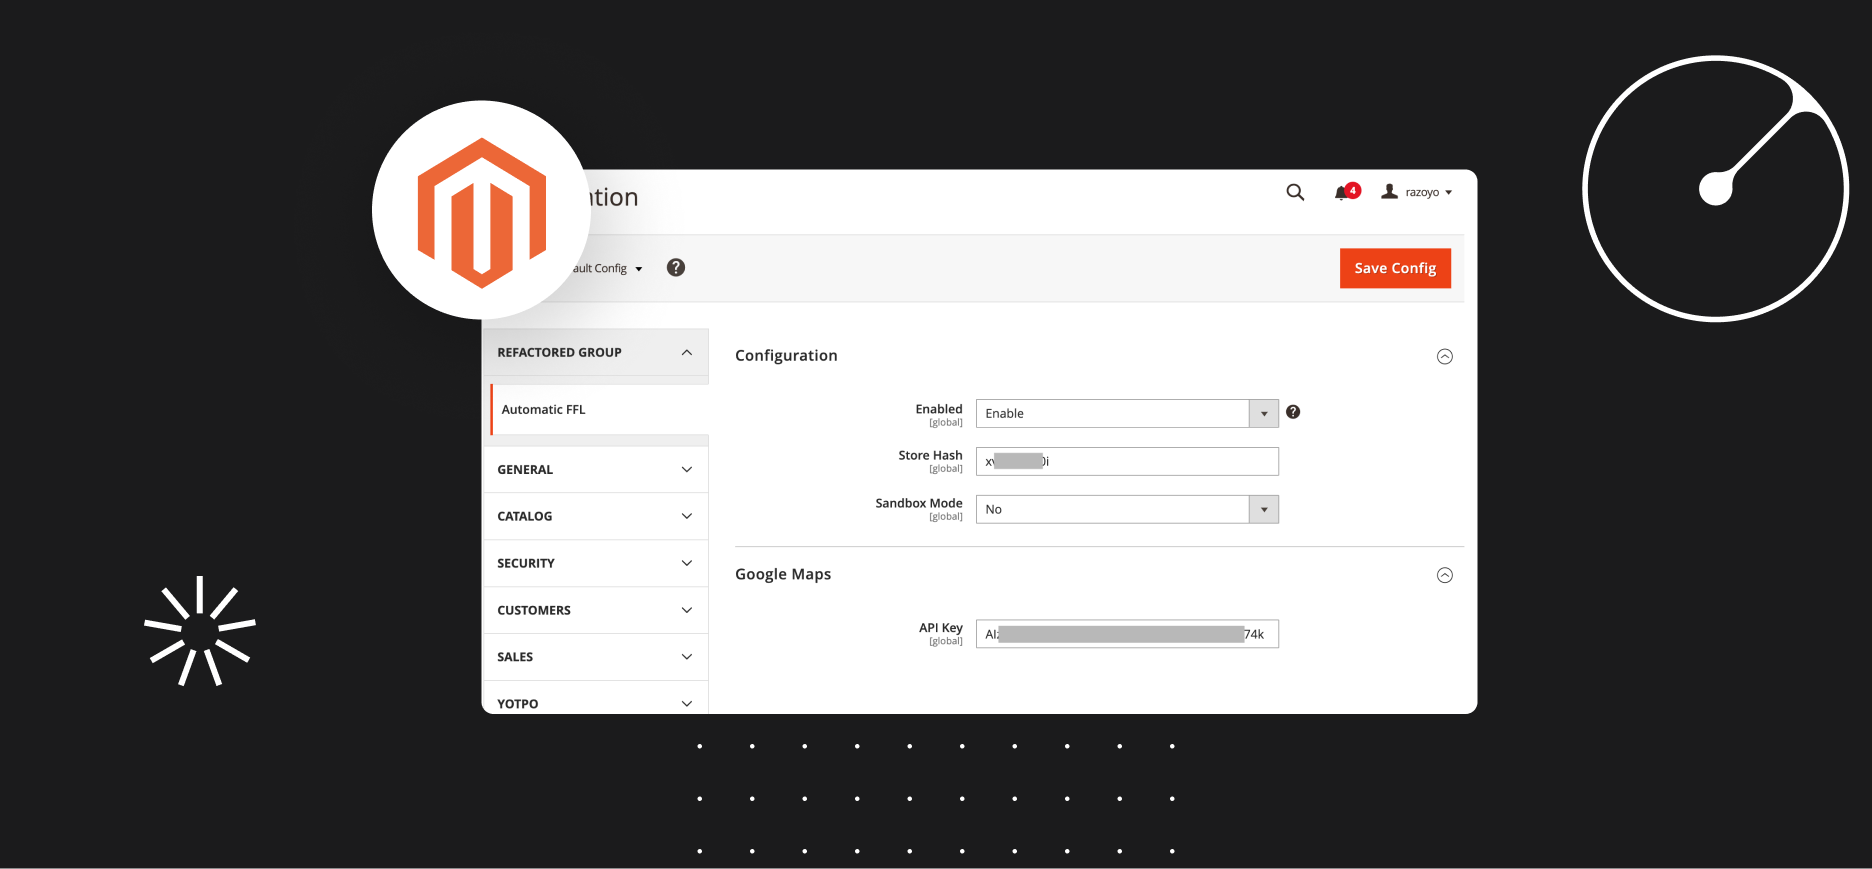Click the Magento logo
This screenshot has height=869, width=1872.
482,212
